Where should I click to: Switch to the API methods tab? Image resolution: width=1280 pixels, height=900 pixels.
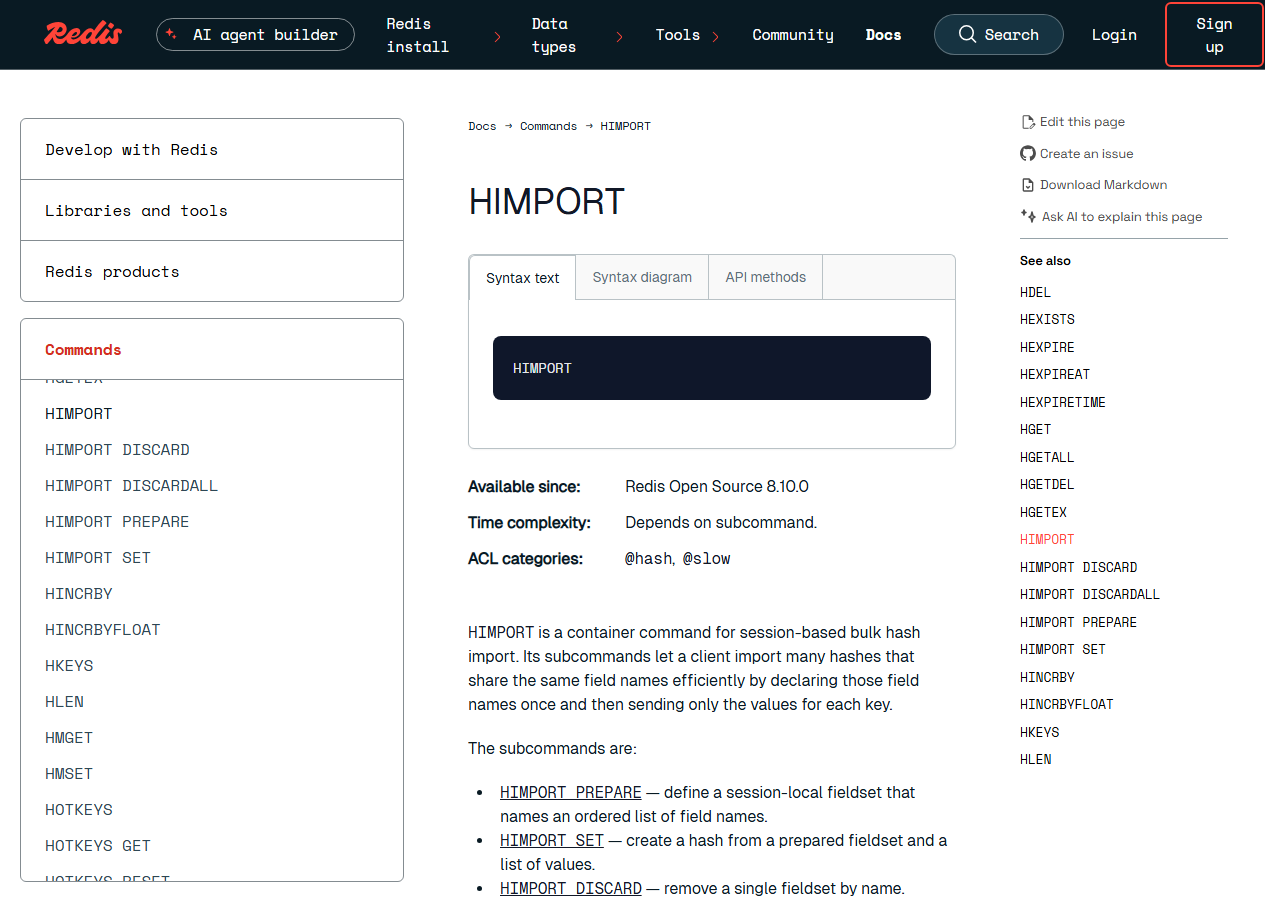[766, 277]
